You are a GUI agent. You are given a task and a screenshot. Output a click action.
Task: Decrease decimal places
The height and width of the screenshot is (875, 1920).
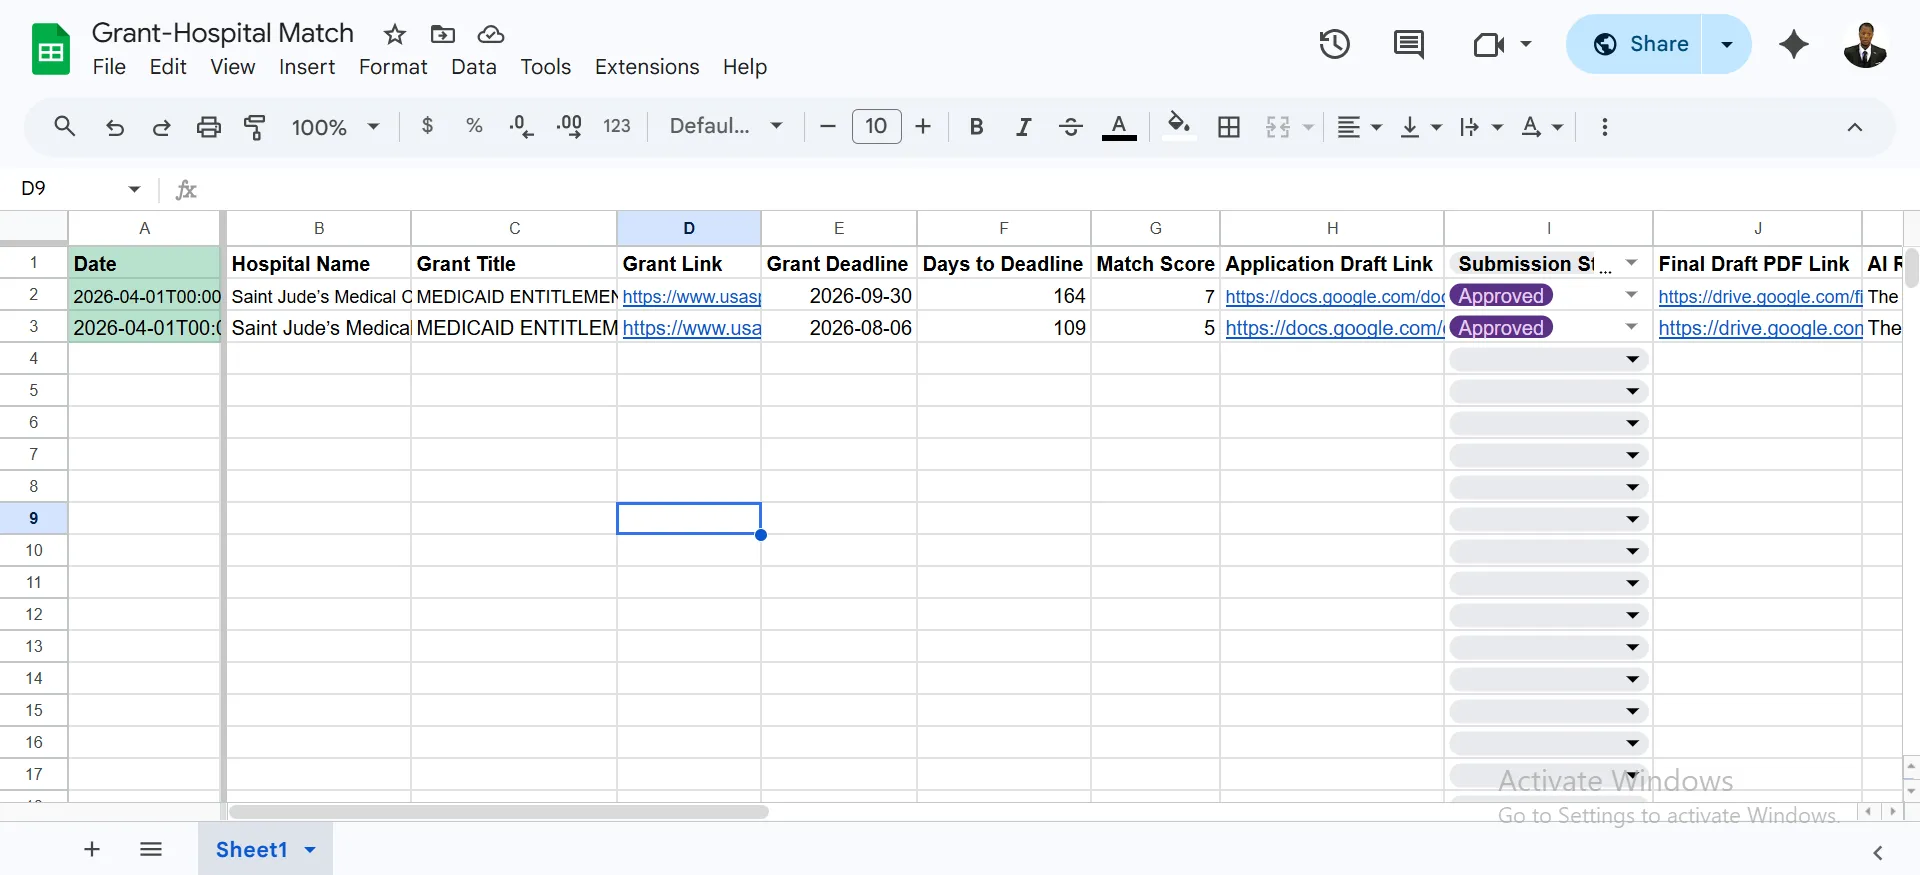point(521,127)
